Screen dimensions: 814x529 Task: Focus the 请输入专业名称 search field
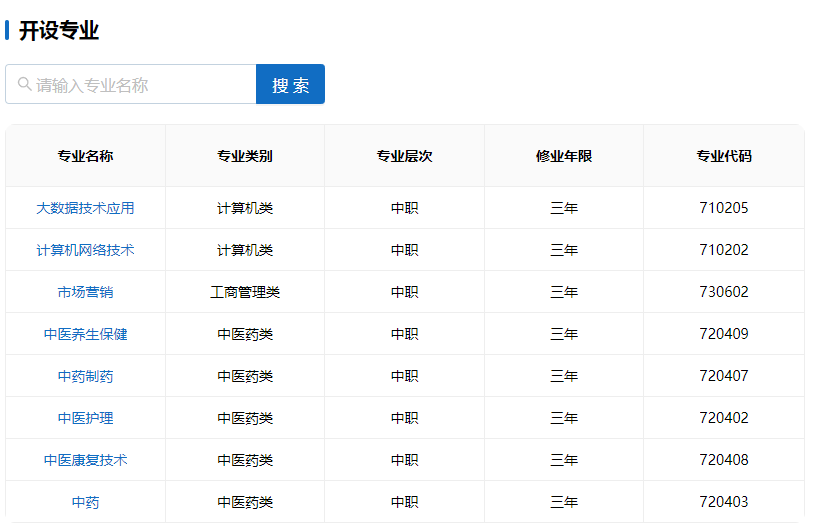pyautogui.click(x=131, y=84)
